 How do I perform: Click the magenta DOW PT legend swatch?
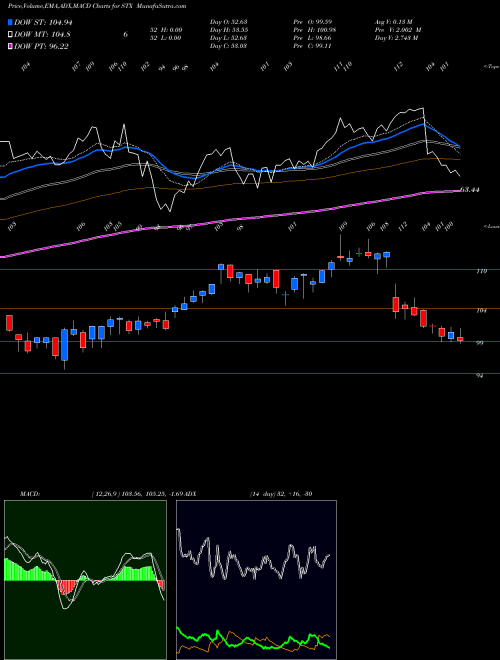tap(10, 46)
